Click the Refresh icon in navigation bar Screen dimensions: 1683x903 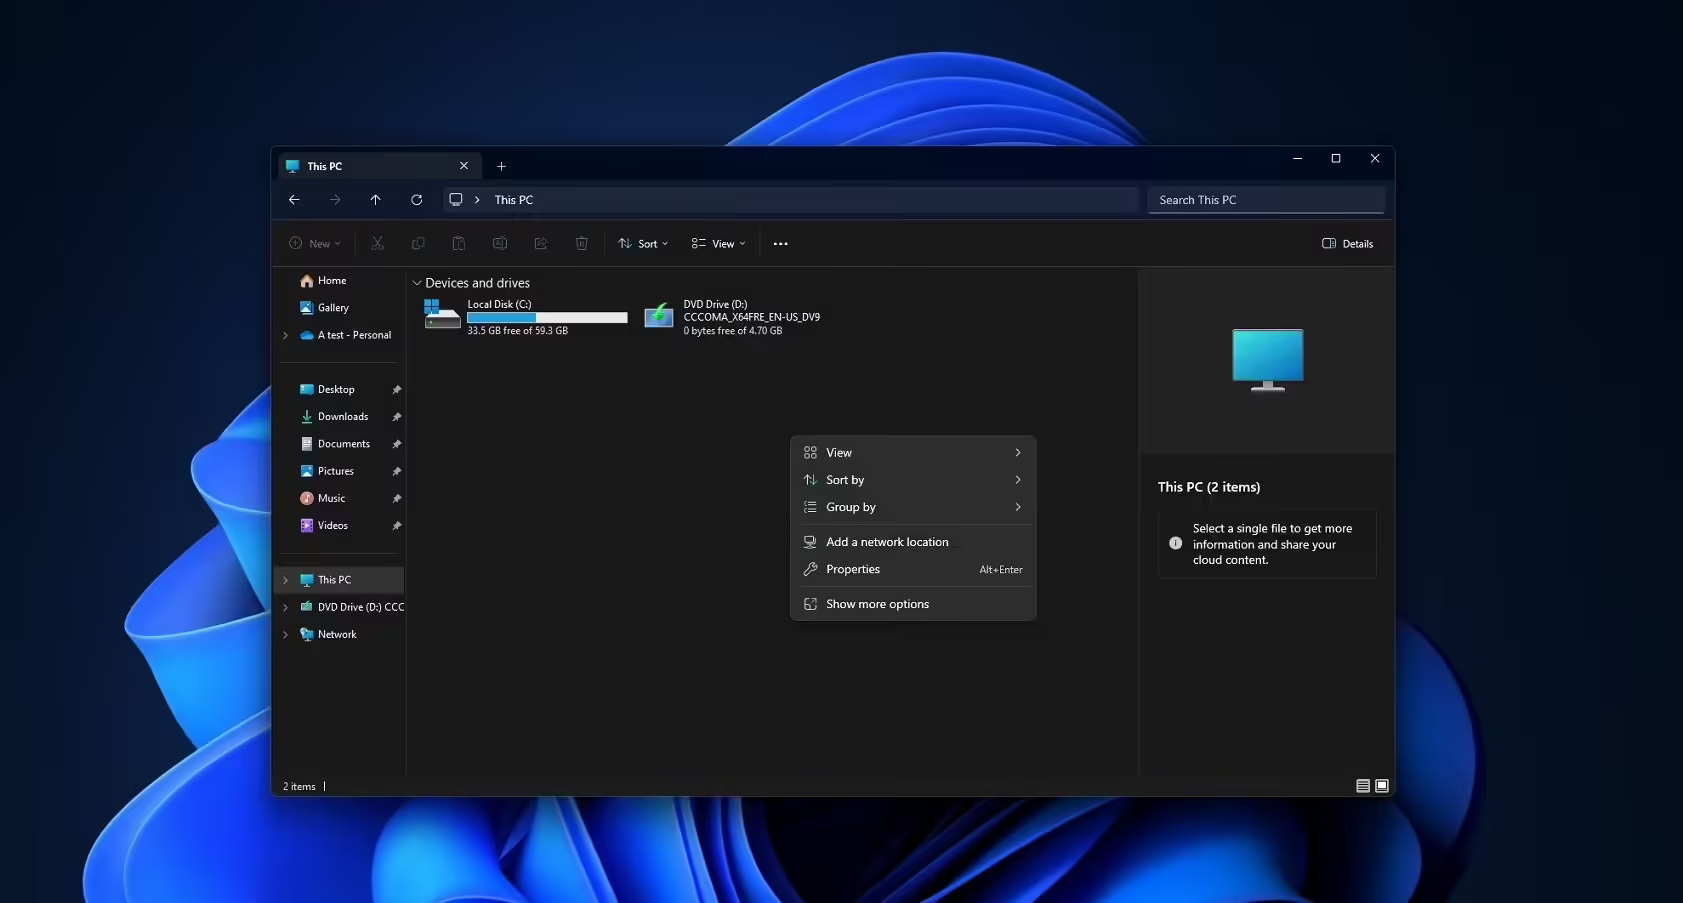tap(416, 200)
